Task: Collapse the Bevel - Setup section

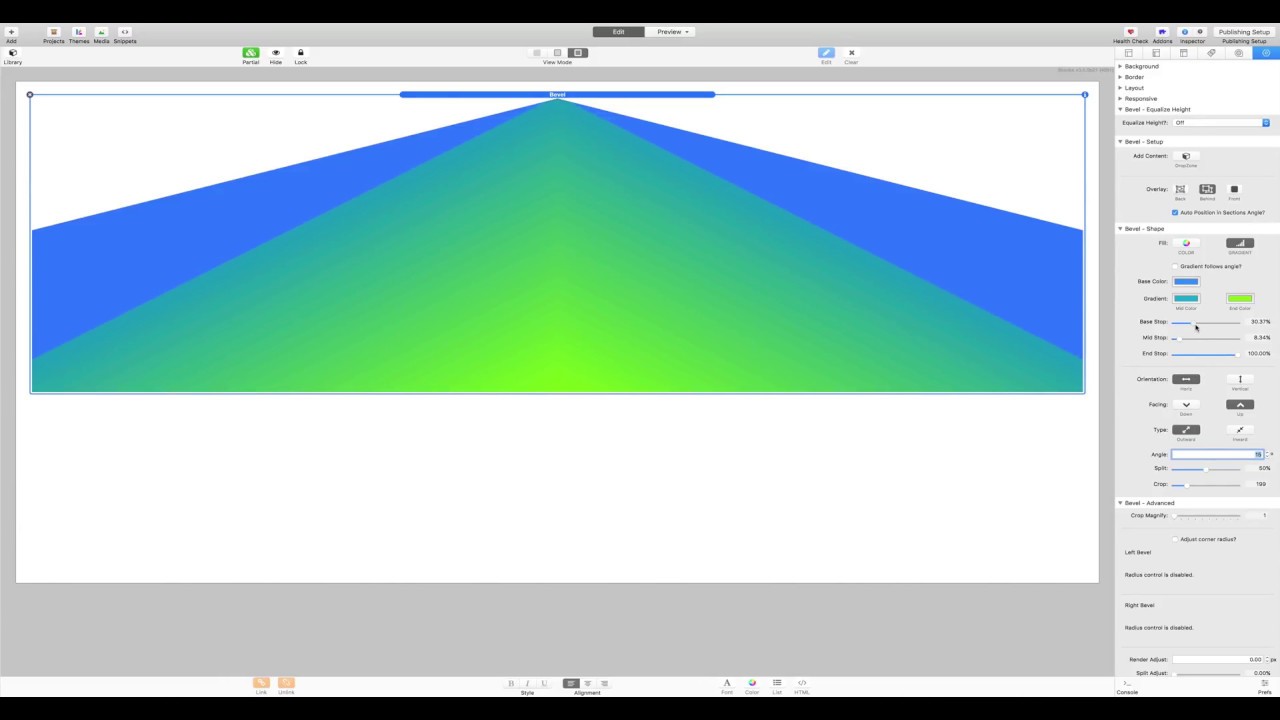Action: [x=1120, y=142]
